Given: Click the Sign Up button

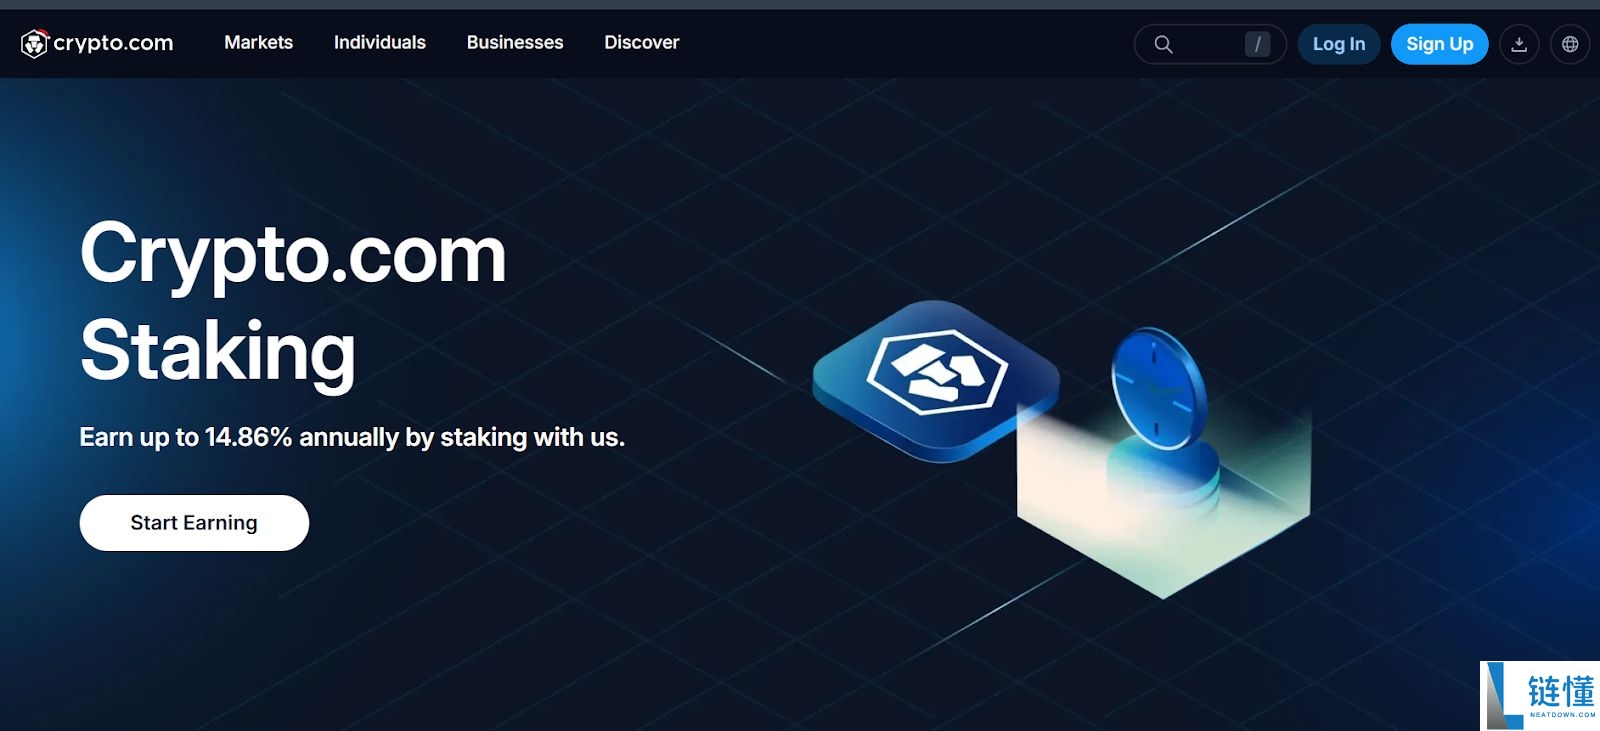Looking at the screenshot, I should 1439,44.
